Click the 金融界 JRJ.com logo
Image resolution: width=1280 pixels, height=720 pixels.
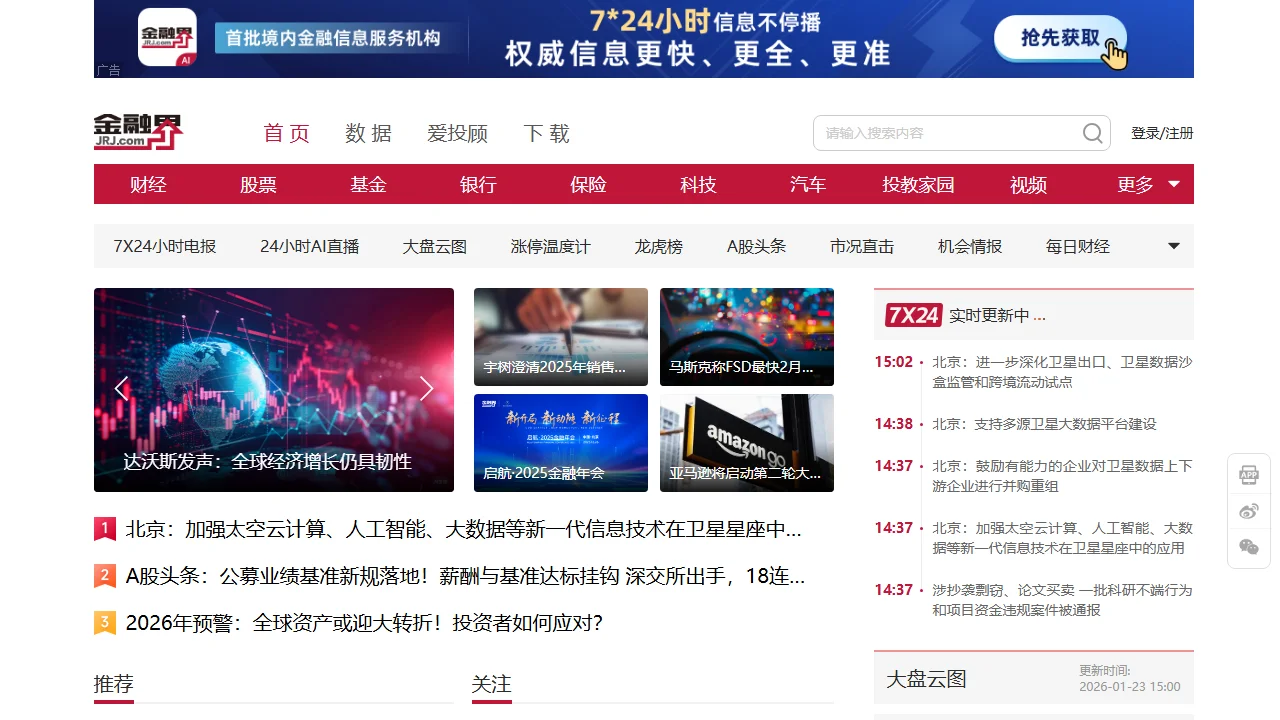click(x=138, y=132)
